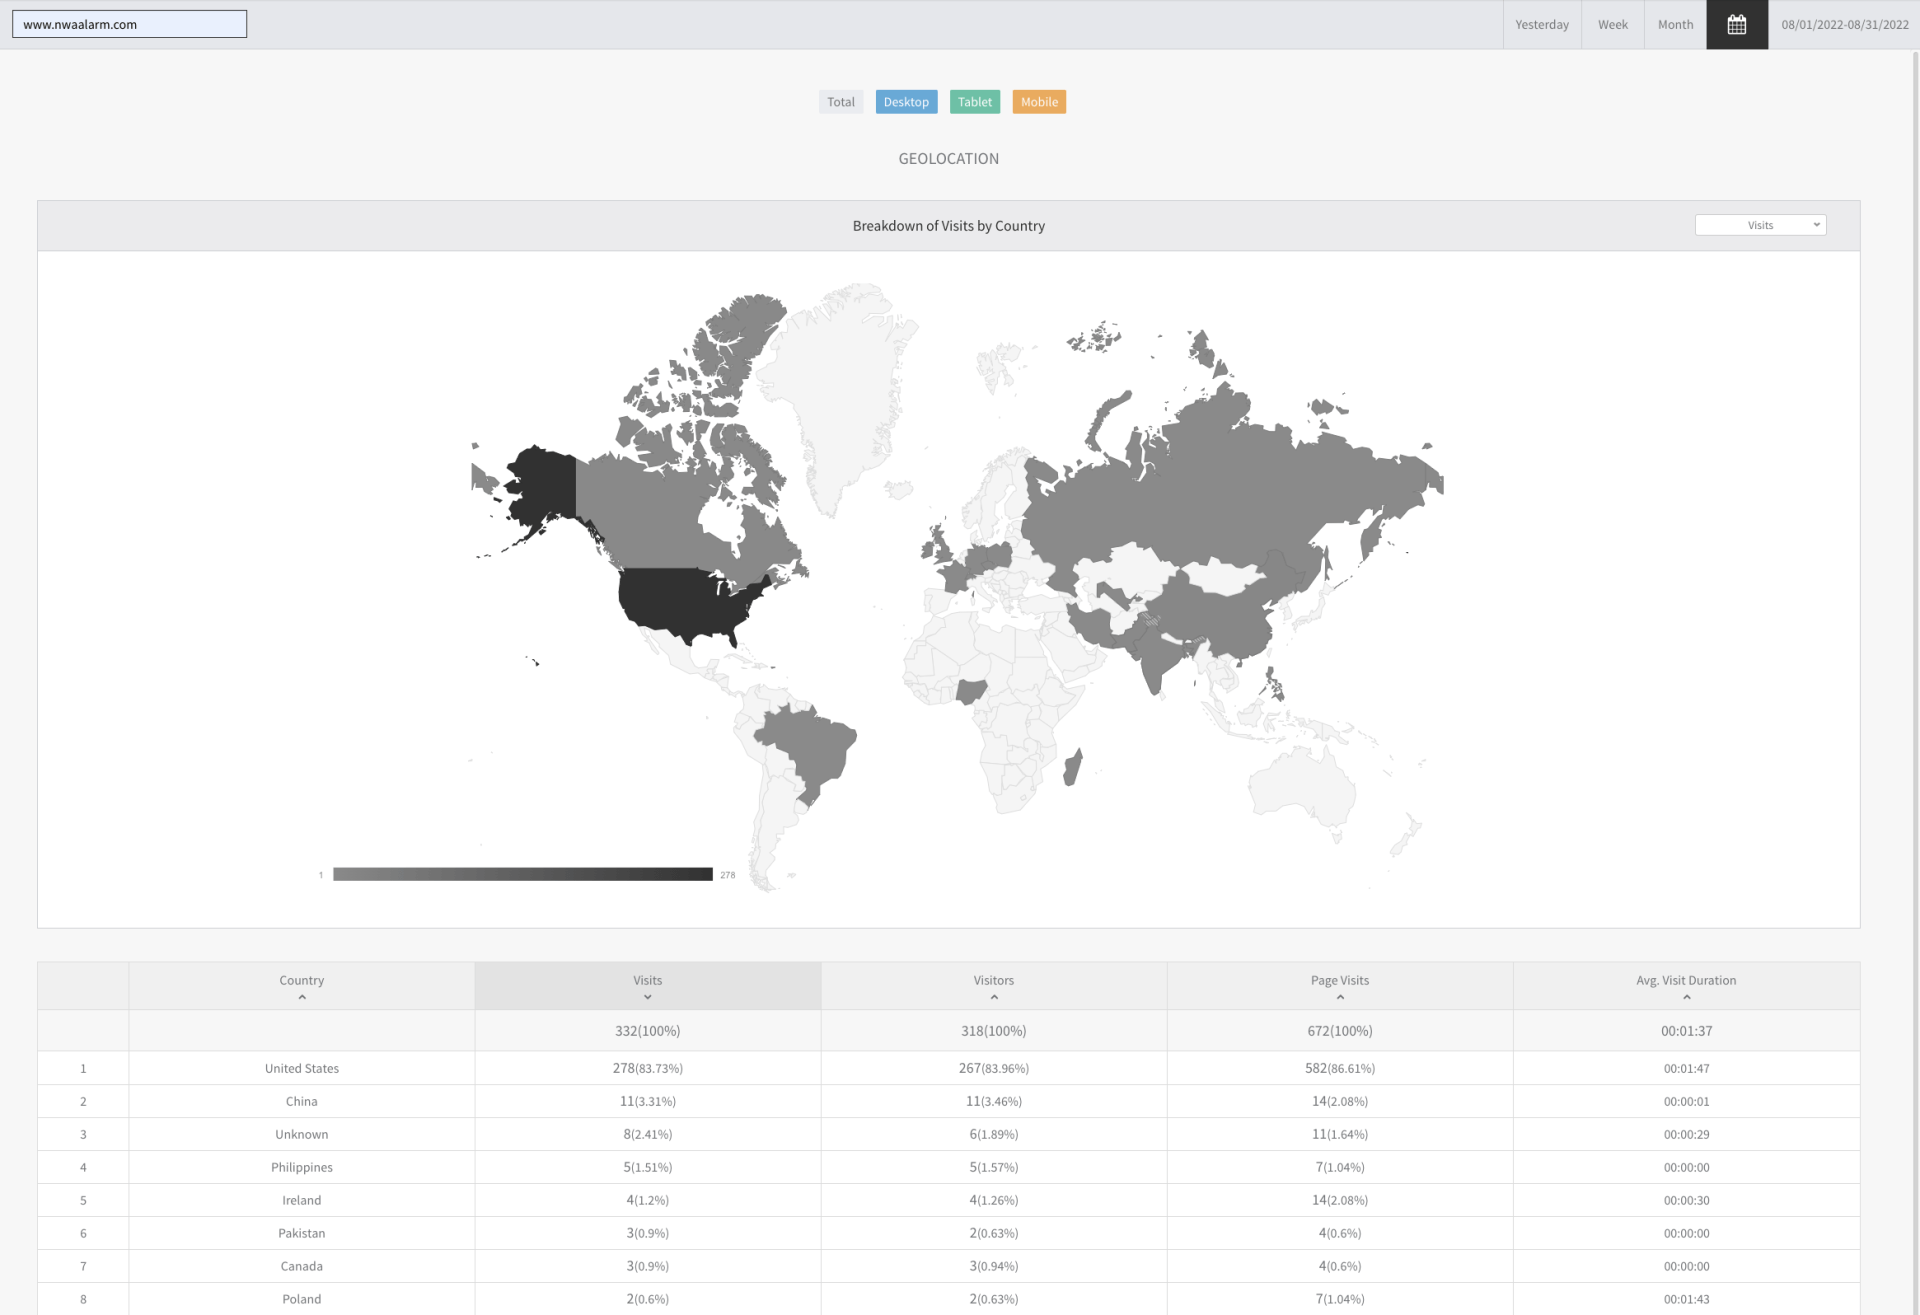Viewport: 1920px width, 1315px height.
Task: Switch to the Week time range
Action: click(1612, 25)
